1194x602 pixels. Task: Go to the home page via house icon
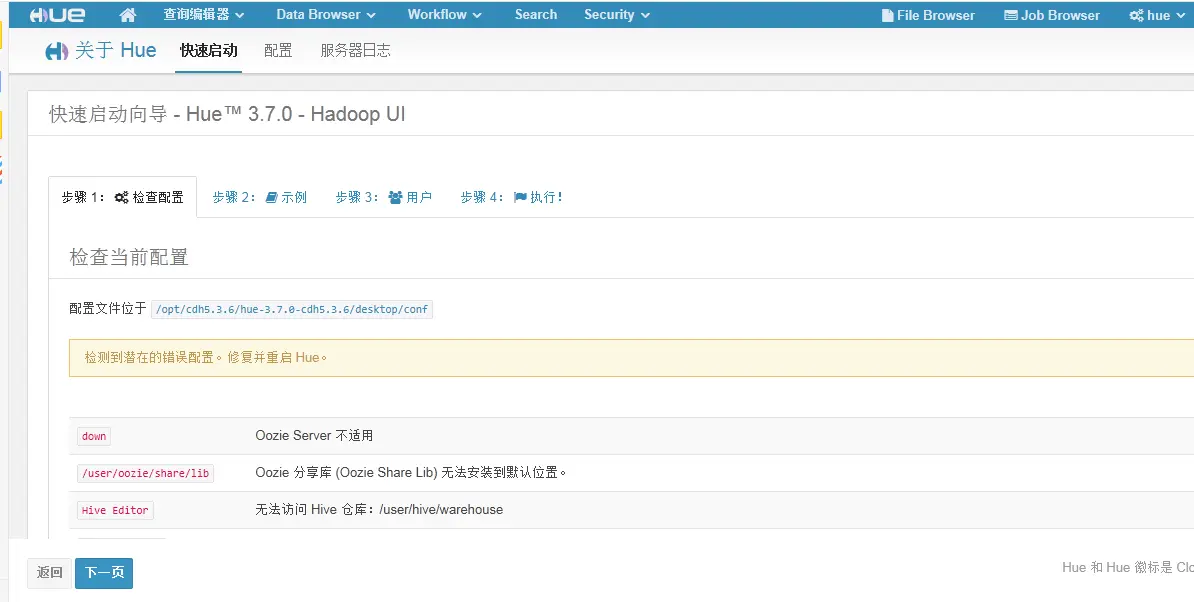tap(128, 15)
